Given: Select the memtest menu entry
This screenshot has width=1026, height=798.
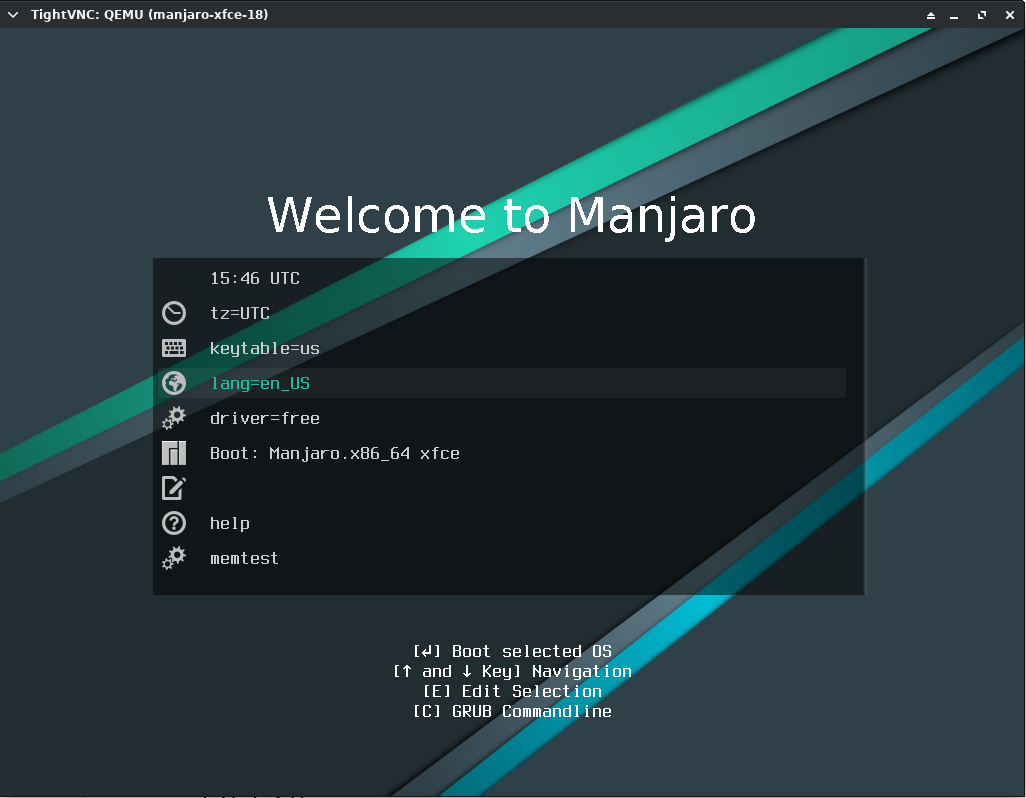Looking at the screenshot, I should click(x=245, y=558).
